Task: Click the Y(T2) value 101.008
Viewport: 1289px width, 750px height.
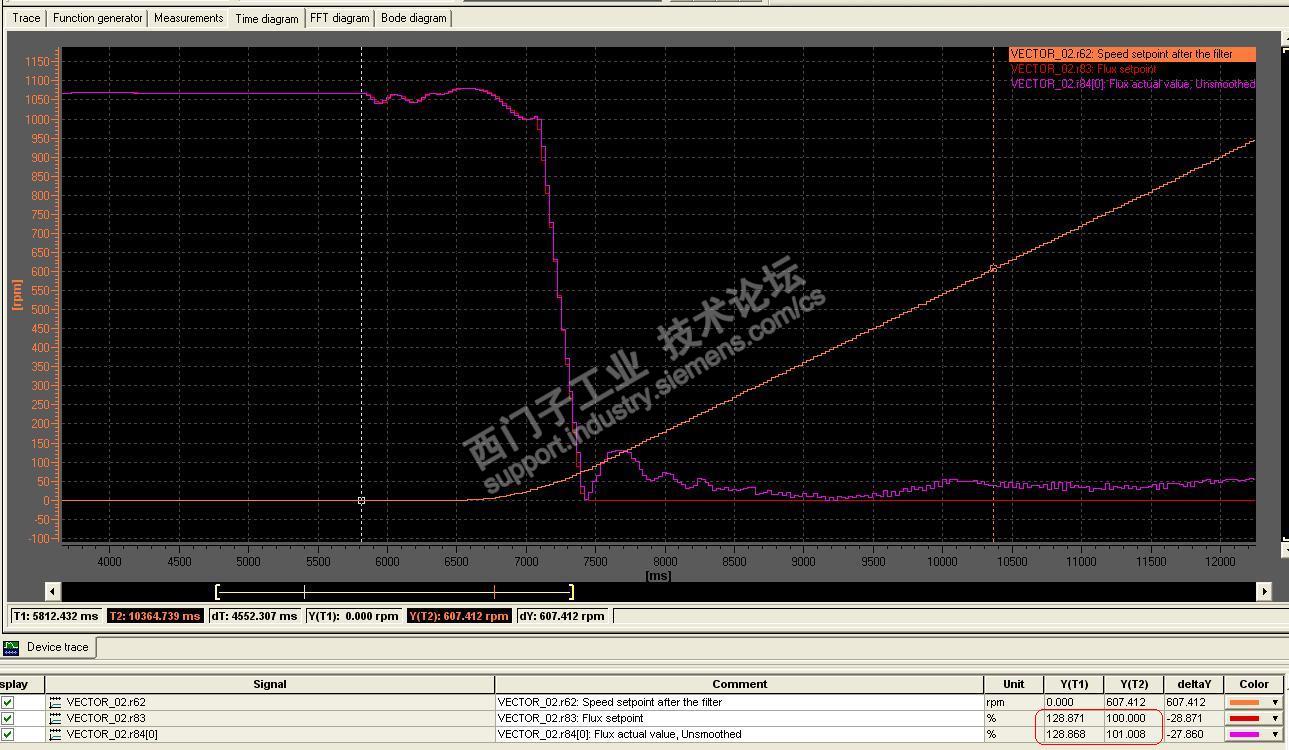Action: [1125, 734]
